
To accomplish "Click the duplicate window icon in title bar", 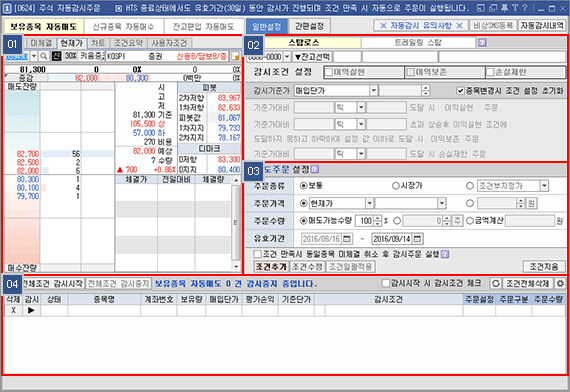I will tap(493, 8).
